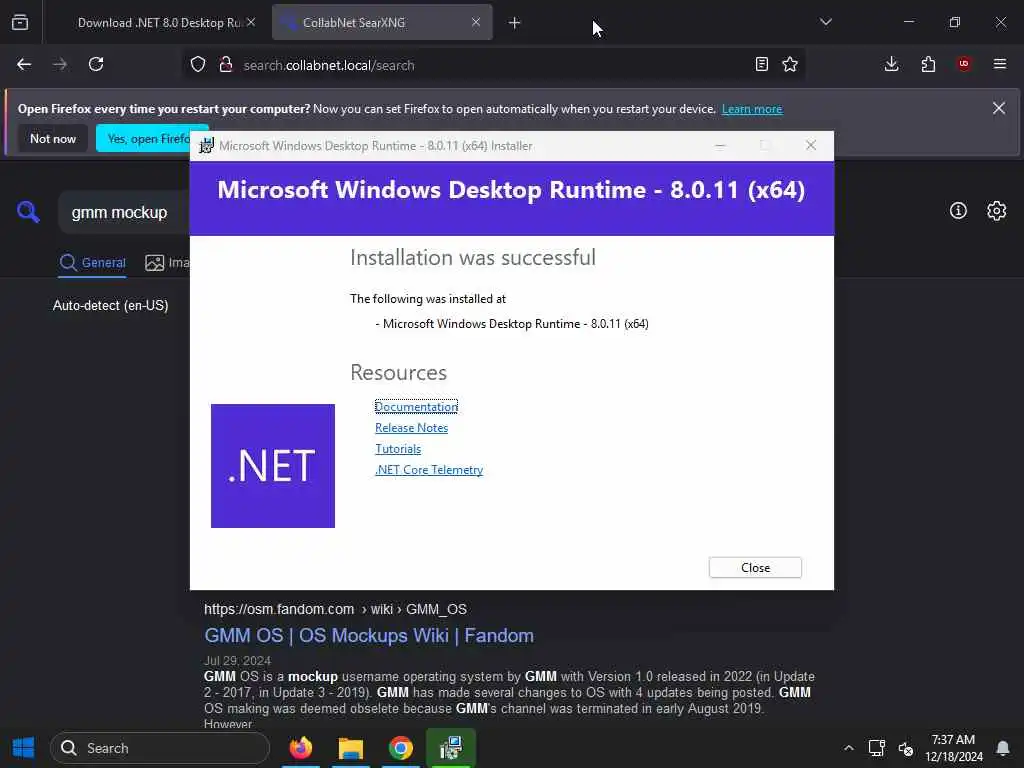Viewport: 1024px width, 768px height.
Task: Open SearXNG preferences gear icon
Action: click(x=997, y=210)
